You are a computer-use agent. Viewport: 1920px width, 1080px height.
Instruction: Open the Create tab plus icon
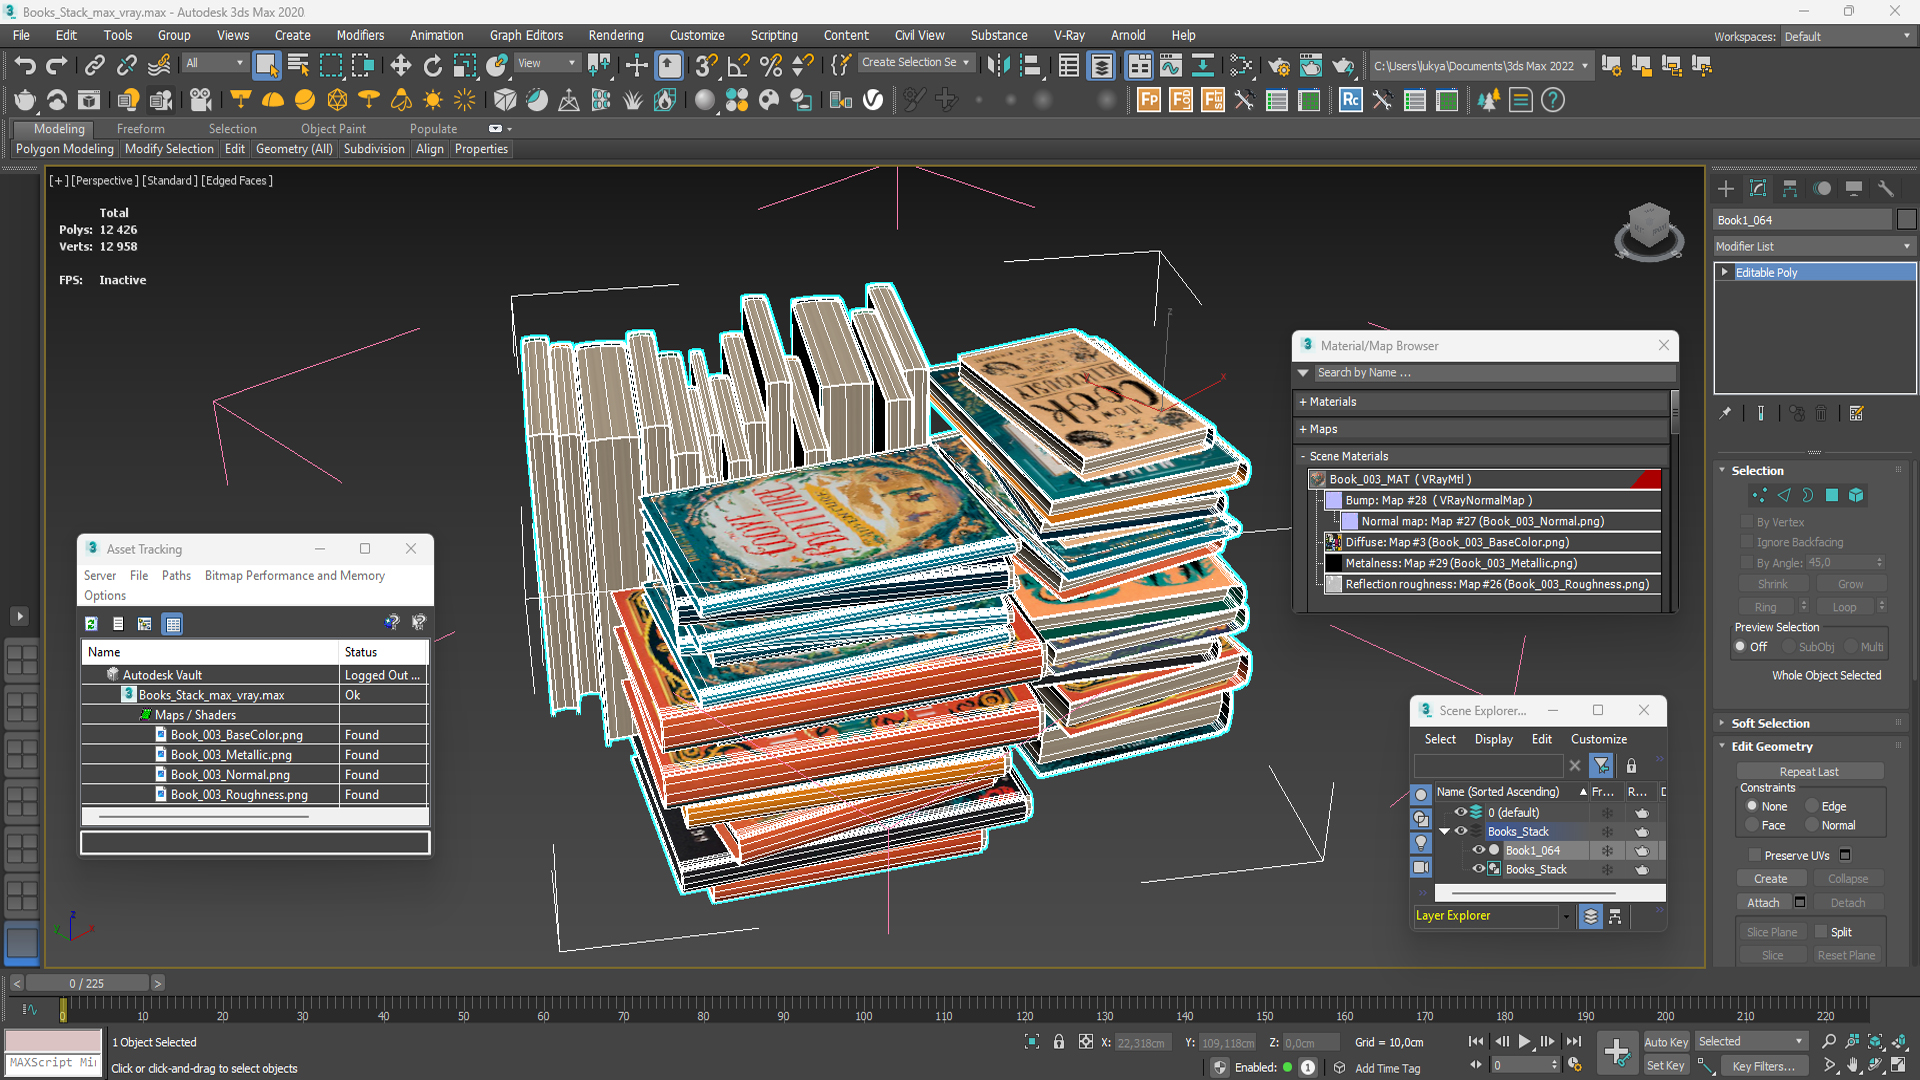(1726, 189)
